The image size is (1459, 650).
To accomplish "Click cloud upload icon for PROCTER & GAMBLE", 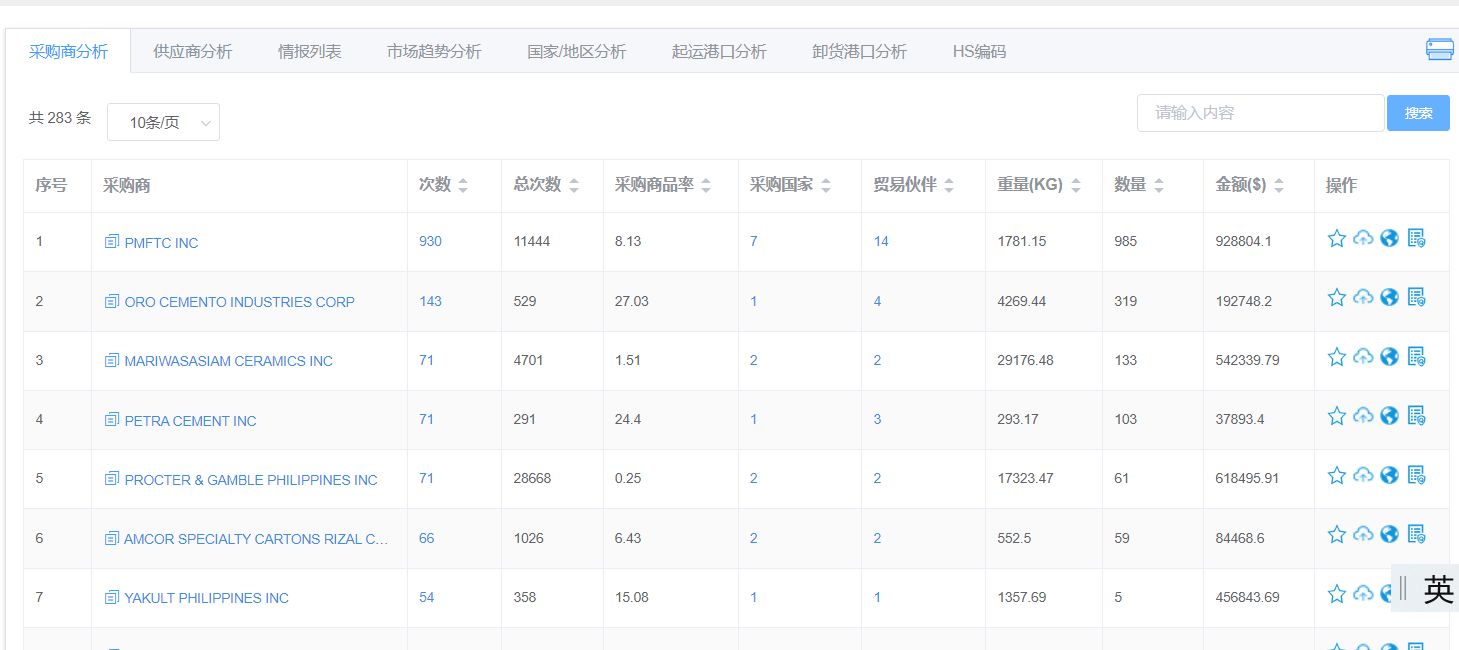I will tap(1363, 475).
